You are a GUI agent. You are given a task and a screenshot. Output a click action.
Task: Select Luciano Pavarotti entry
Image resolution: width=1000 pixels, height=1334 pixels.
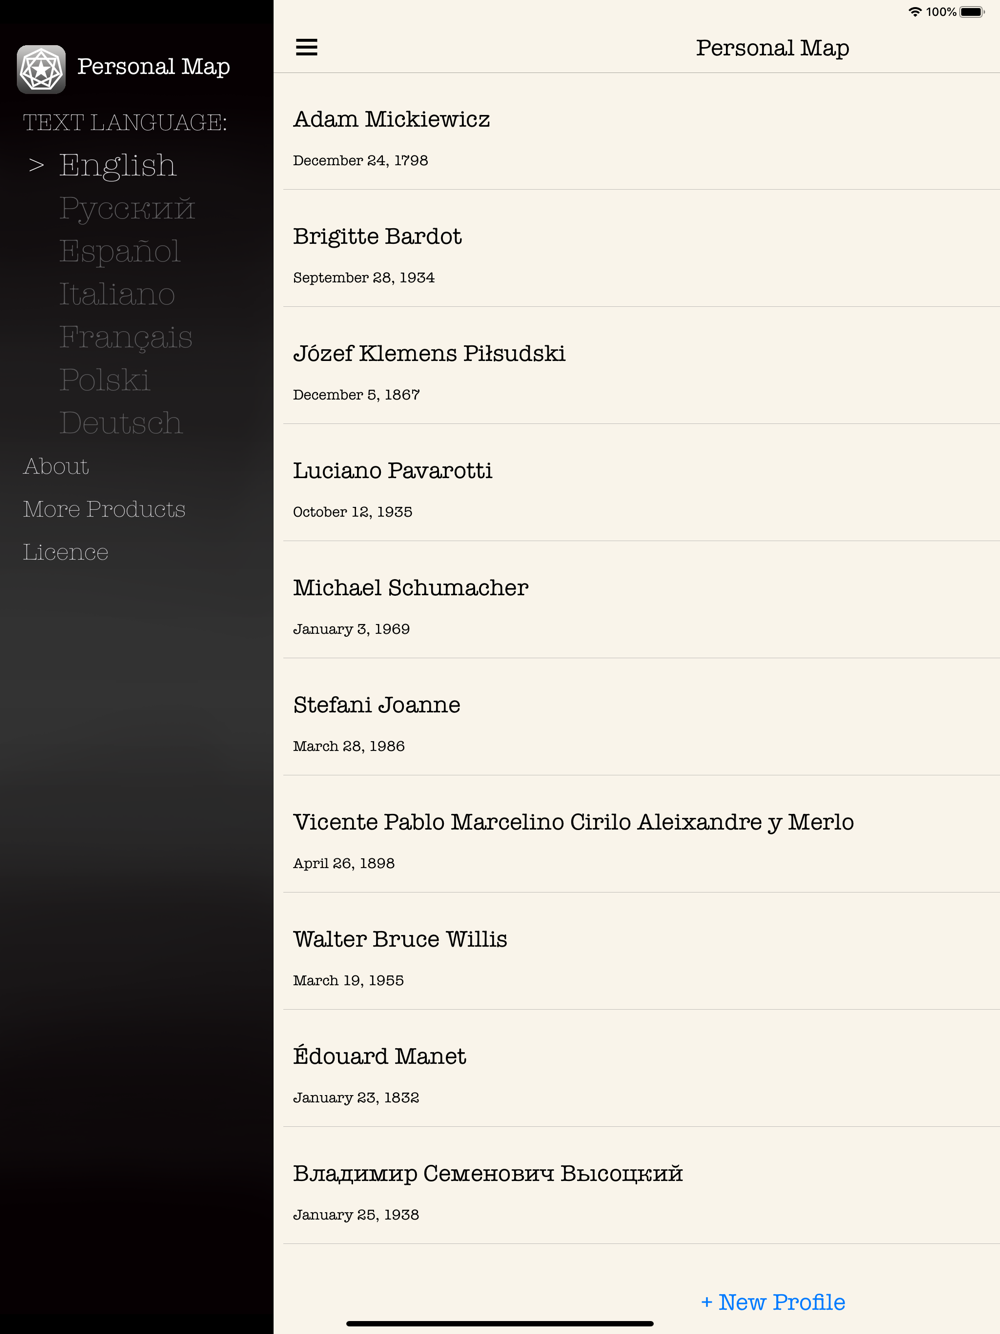[x=641, y=483]
